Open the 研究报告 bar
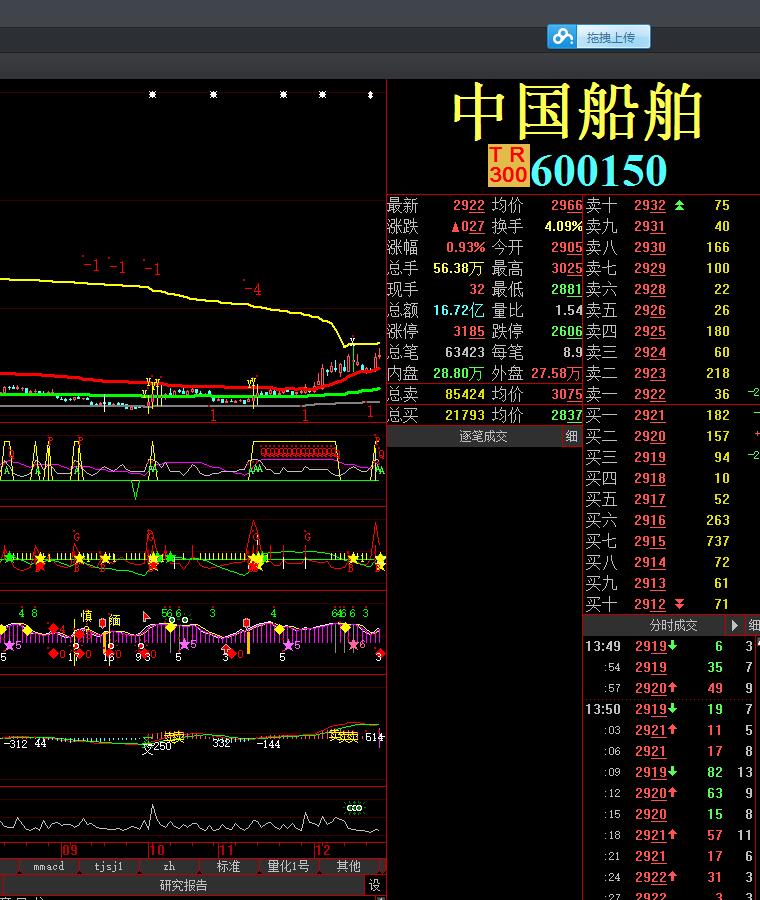The width and height of the screenshot is (760, 900). point(183,885)
